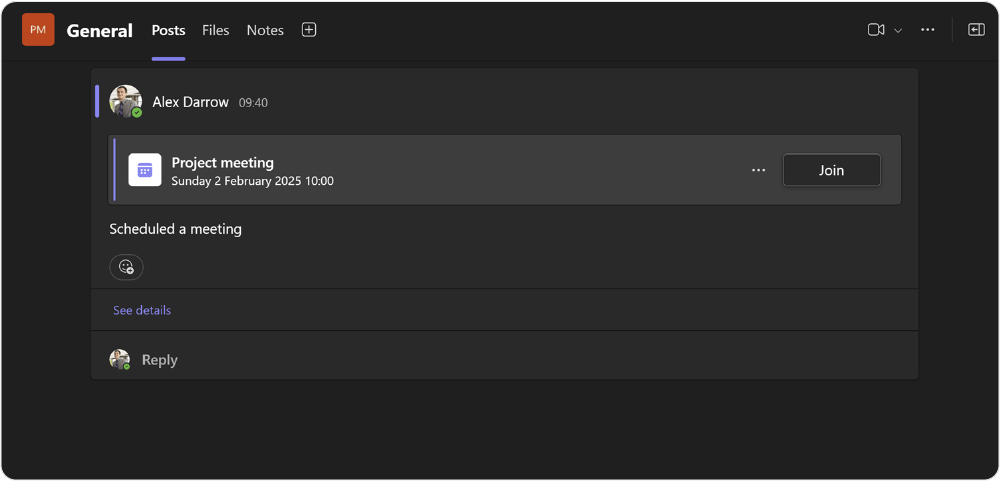
Task: Expand the meet options chevron
Action: [x=898, y=31]
